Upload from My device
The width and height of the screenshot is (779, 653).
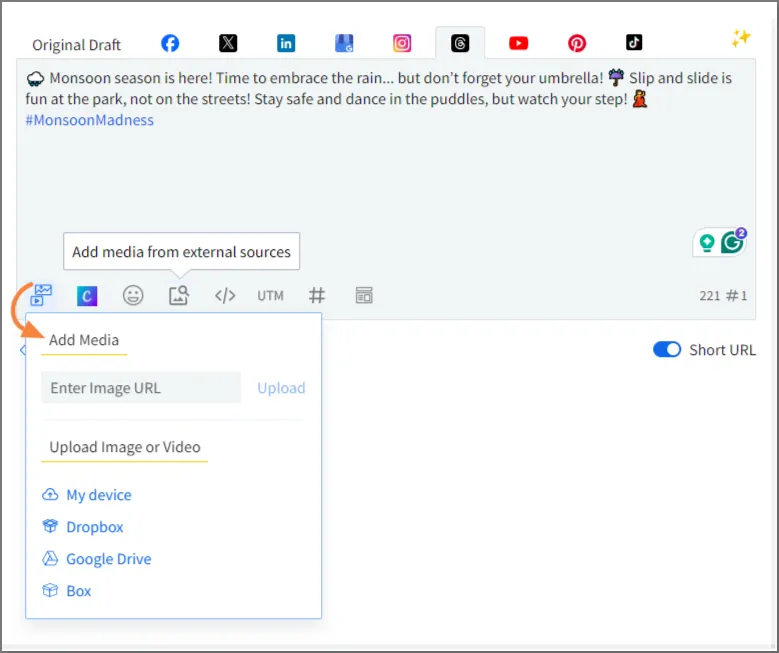pyautogui.click(x=99, y=495)
